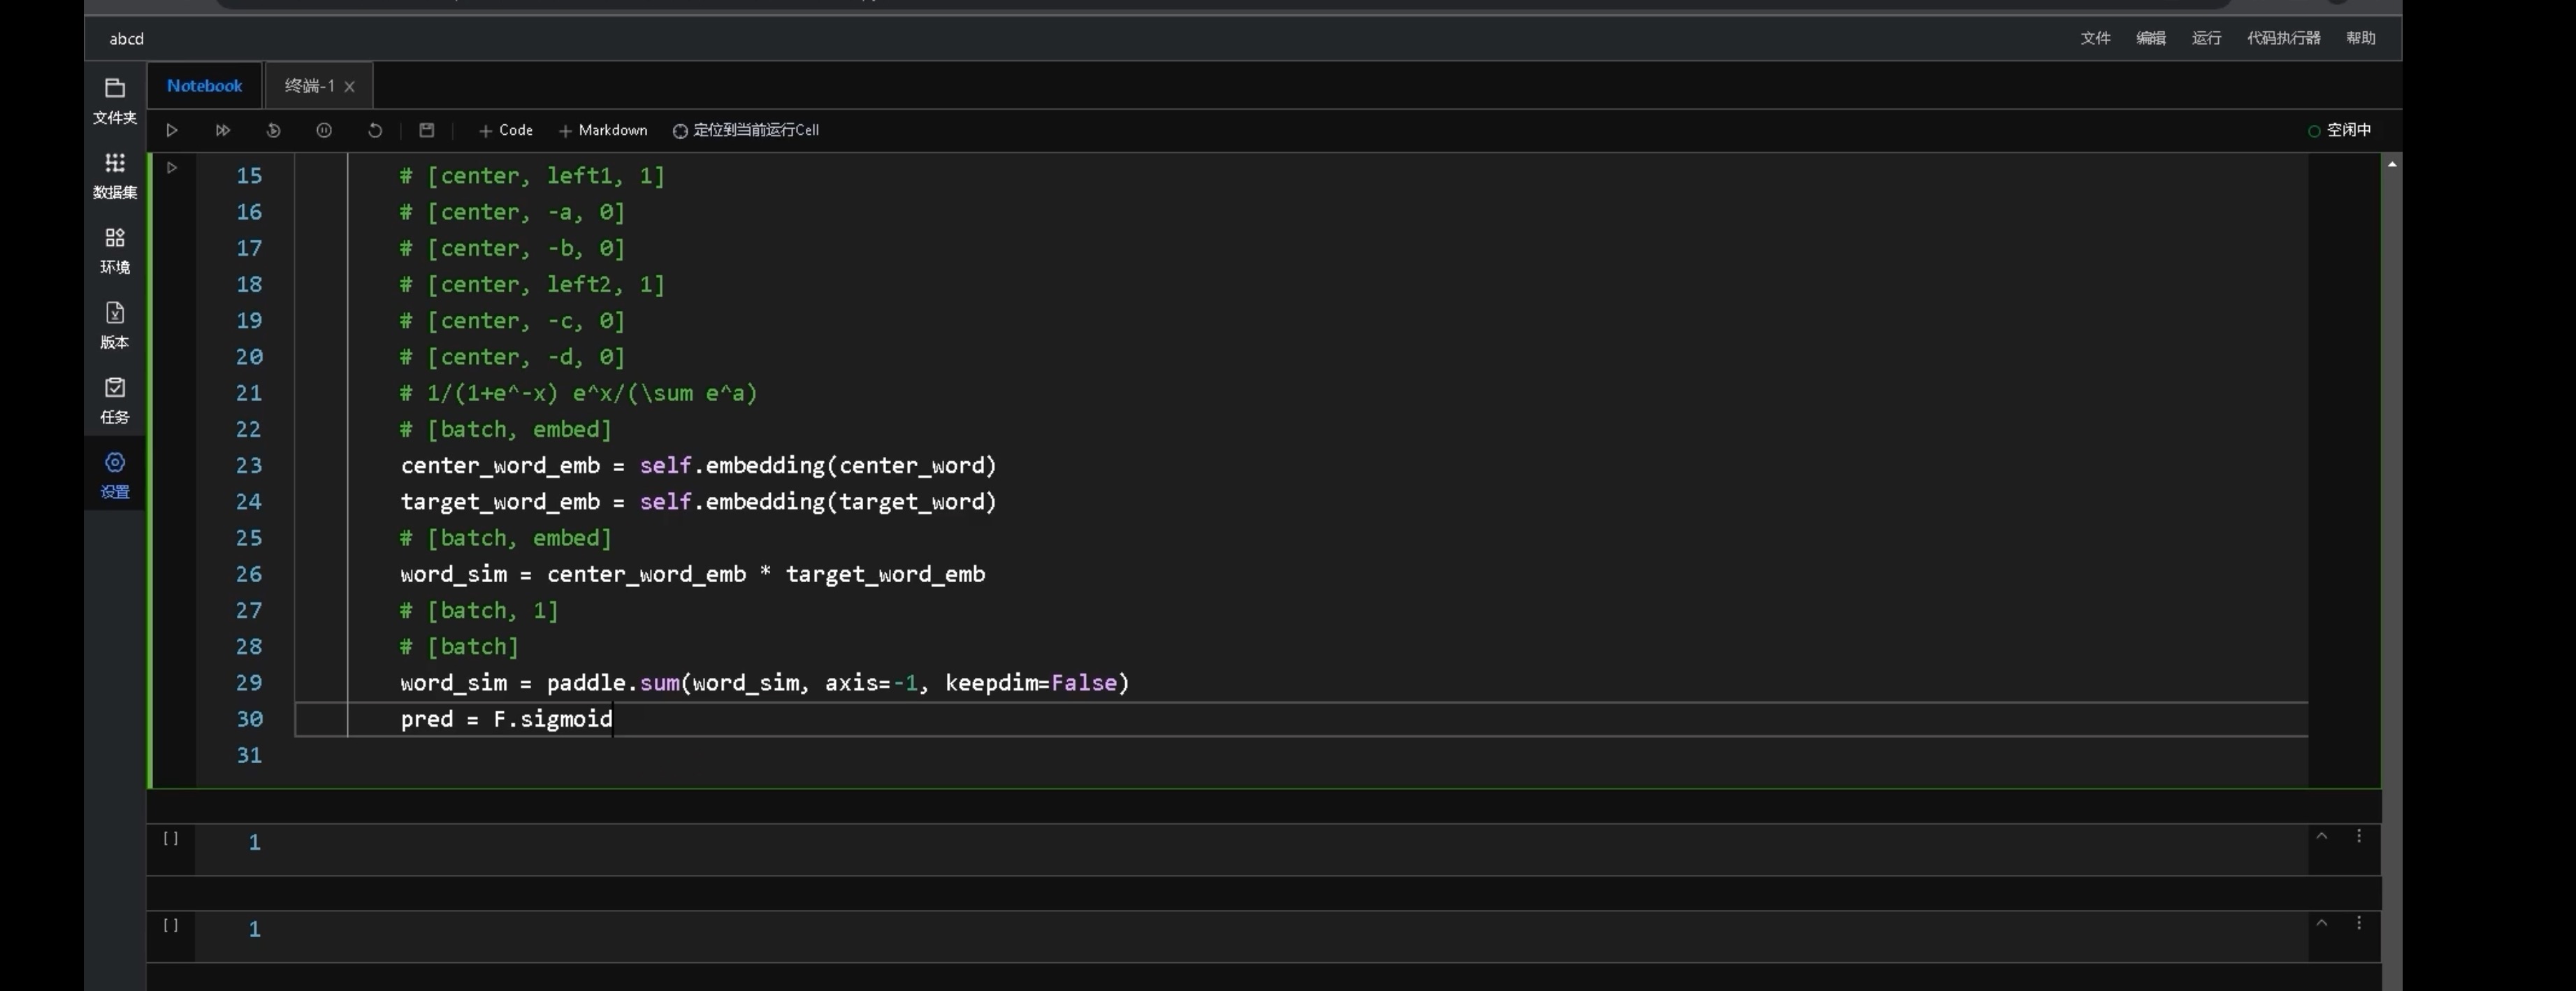Click line number 15 in the gutter

[x=249, y=176]
